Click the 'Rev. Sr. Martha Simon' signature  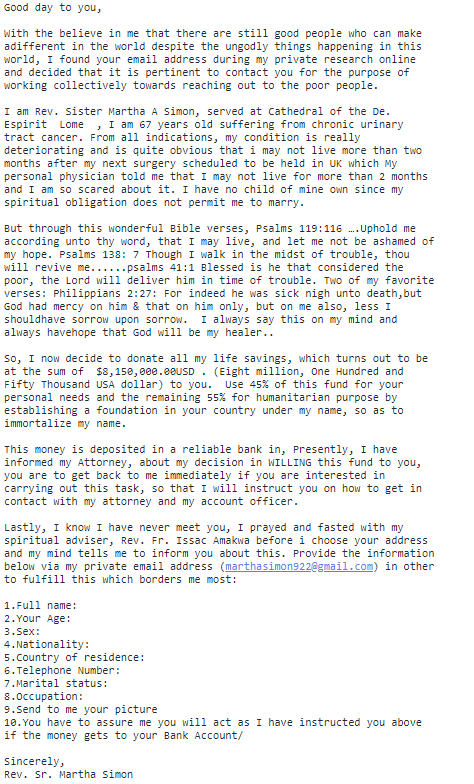pyautogui.click(x=68, y=774)
